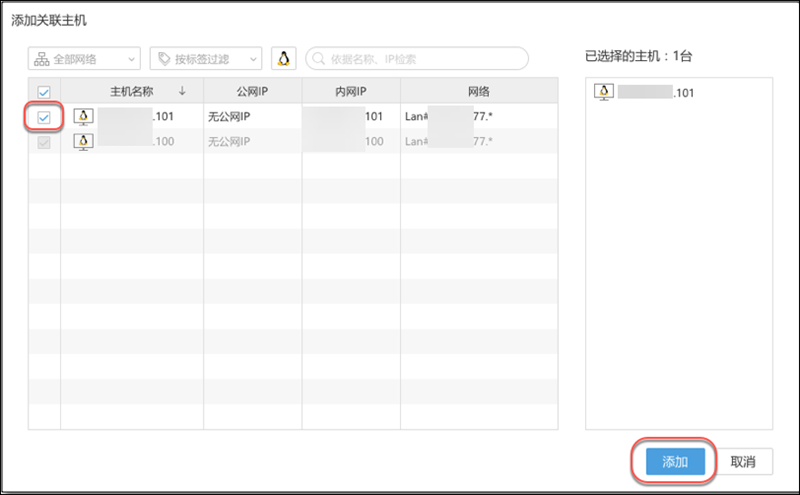800x495 pixels.
Task: Click the magnifier search icon
Action: point(318,59)
